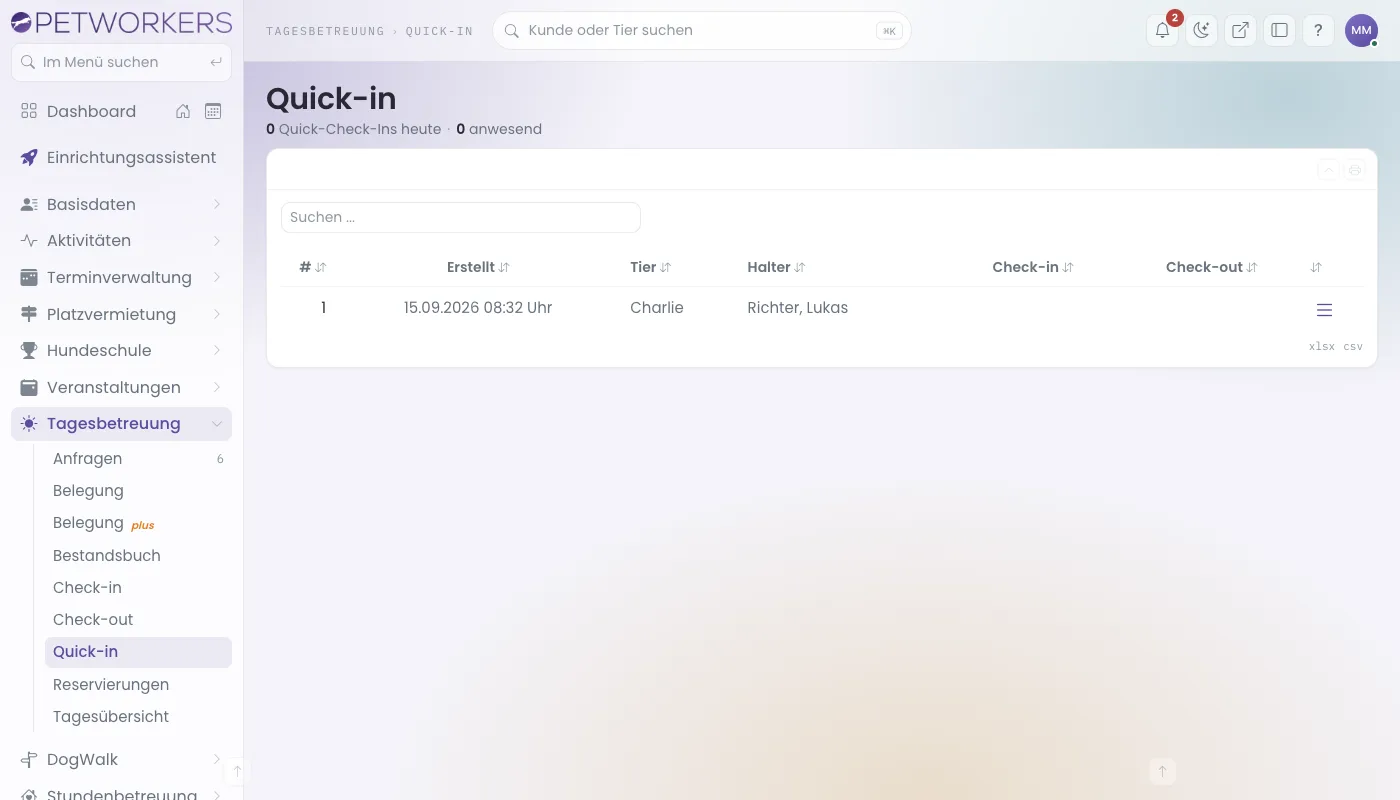Click the home icon next to Dashboard
This screenshot has width=1400, height=800.
183,111
